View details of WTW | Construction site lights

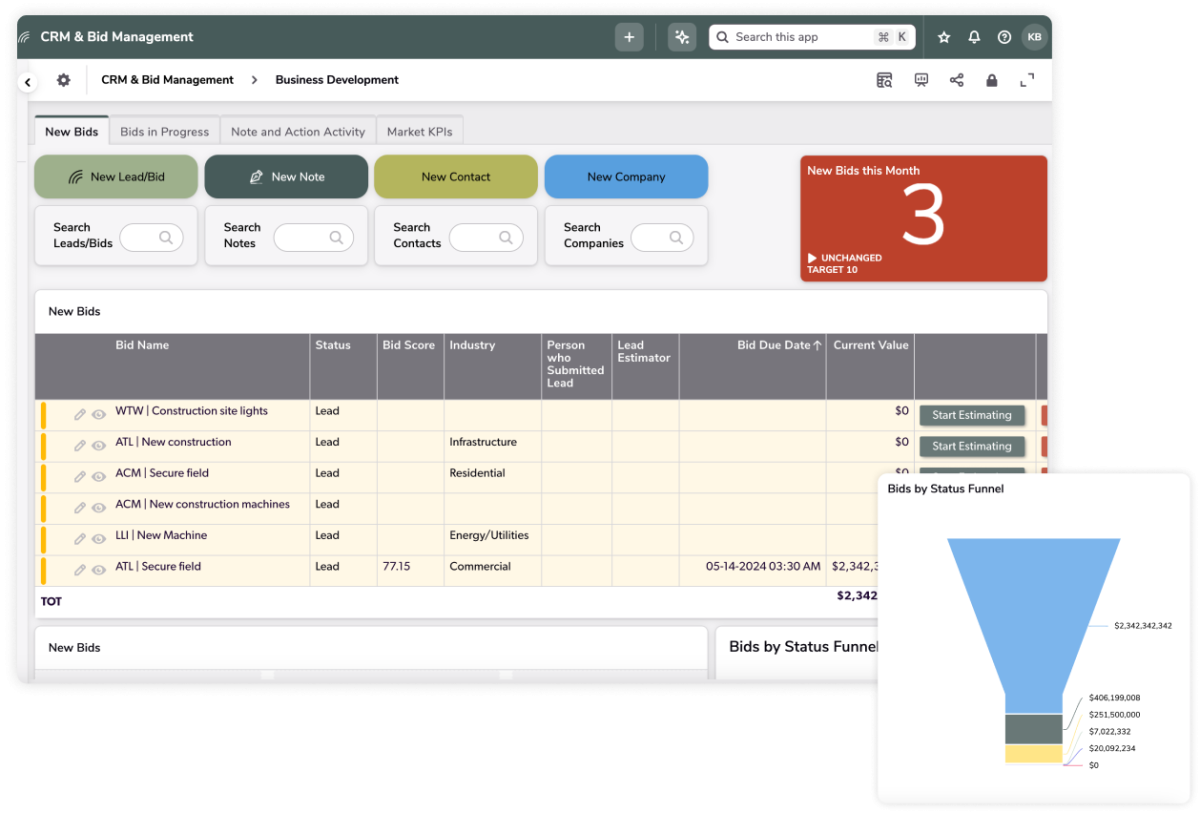click(x=99, y=411)
